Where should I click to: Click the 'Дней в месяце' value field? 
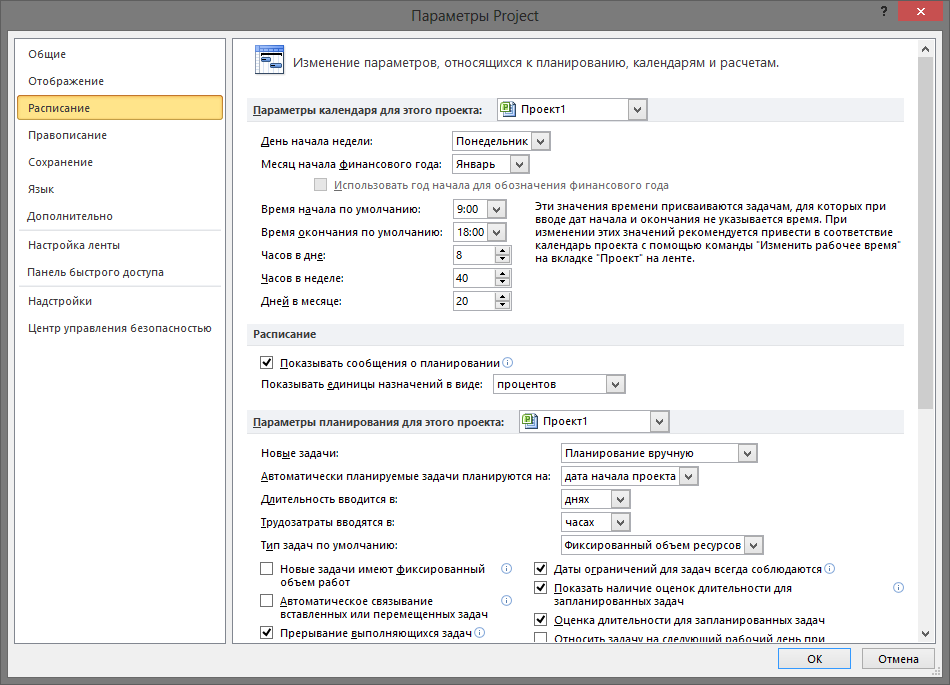click(x=474, y=301)
